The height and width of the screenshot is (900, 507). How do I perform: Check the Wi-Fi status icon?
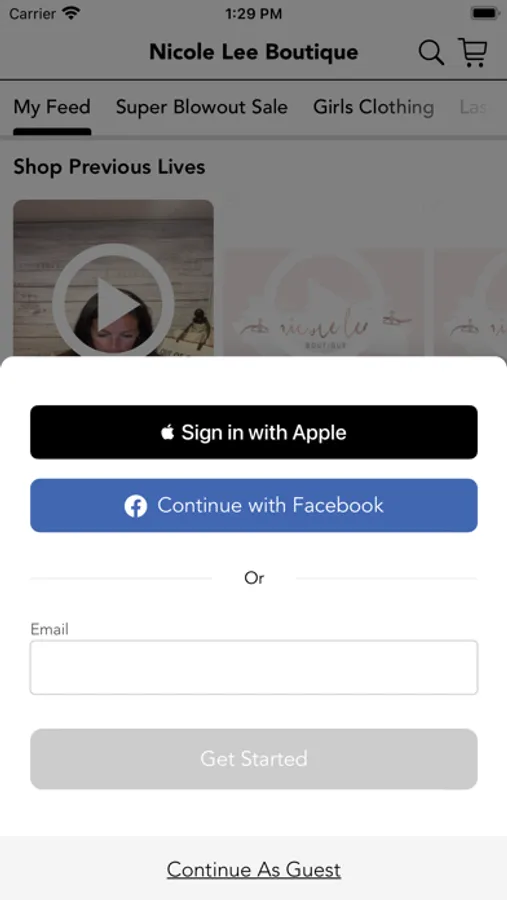[x=71, y=13]
